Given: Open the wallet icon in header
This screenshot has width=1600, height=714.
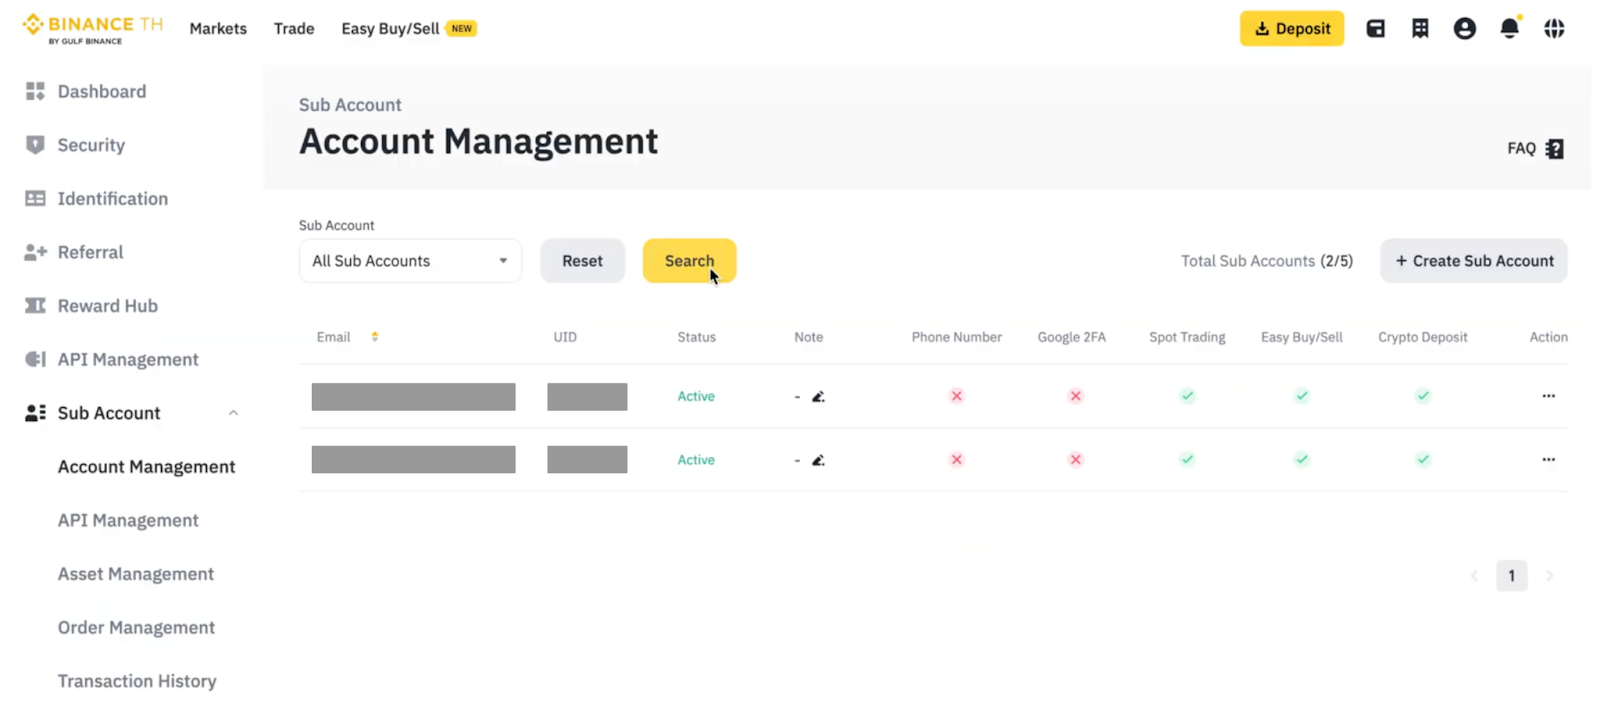Looking at the screenshot, I should click(1376, 29).
